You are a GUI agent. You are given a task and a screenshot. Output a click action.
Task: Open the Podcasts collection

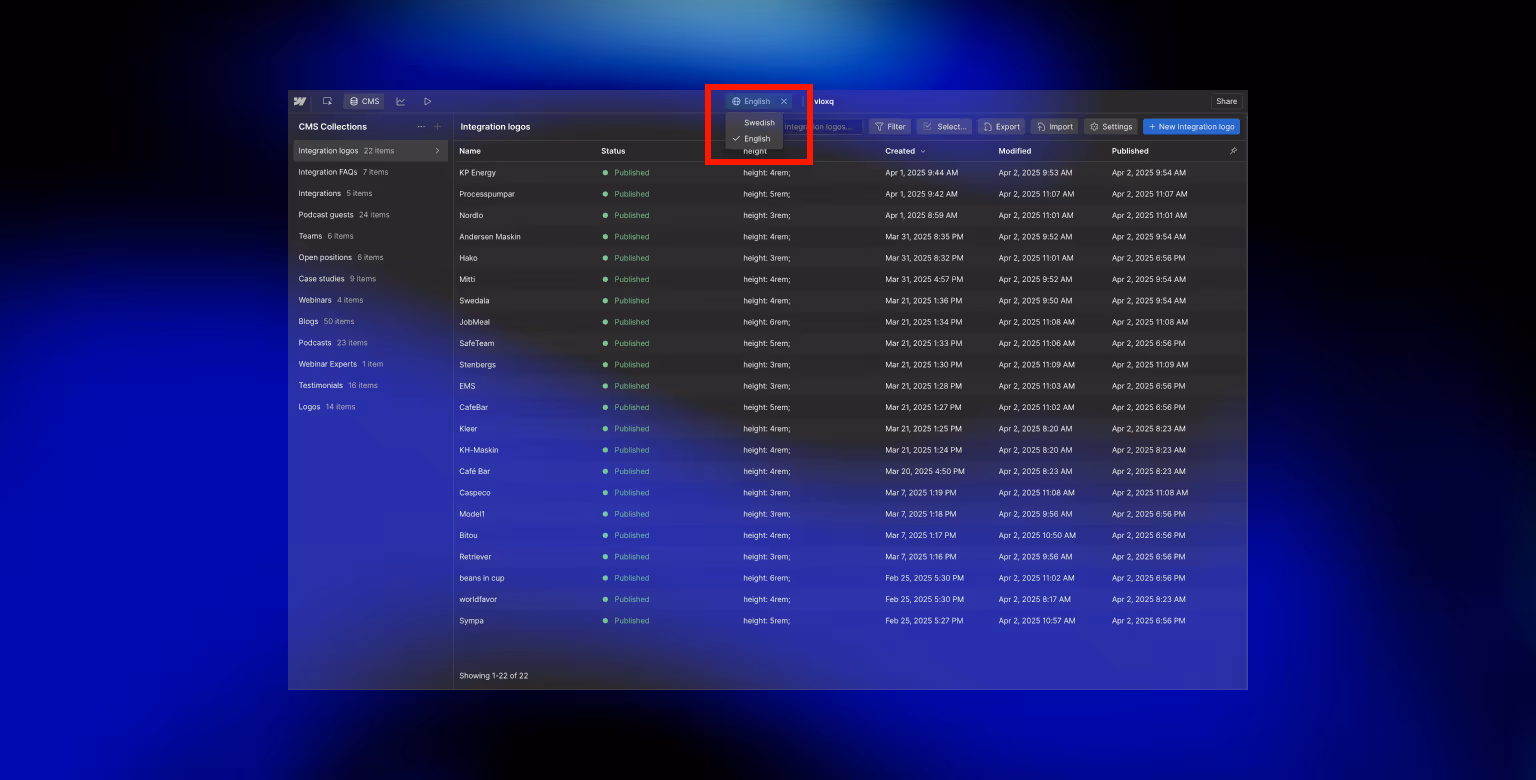370,343
